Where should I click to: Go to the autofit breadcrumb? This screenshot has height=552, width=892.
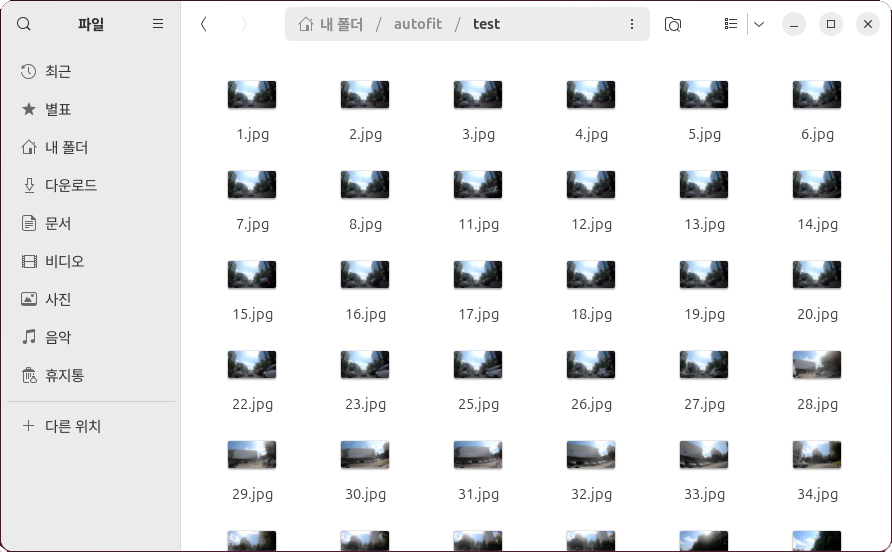pyautogui.click(x=418, y=24)
